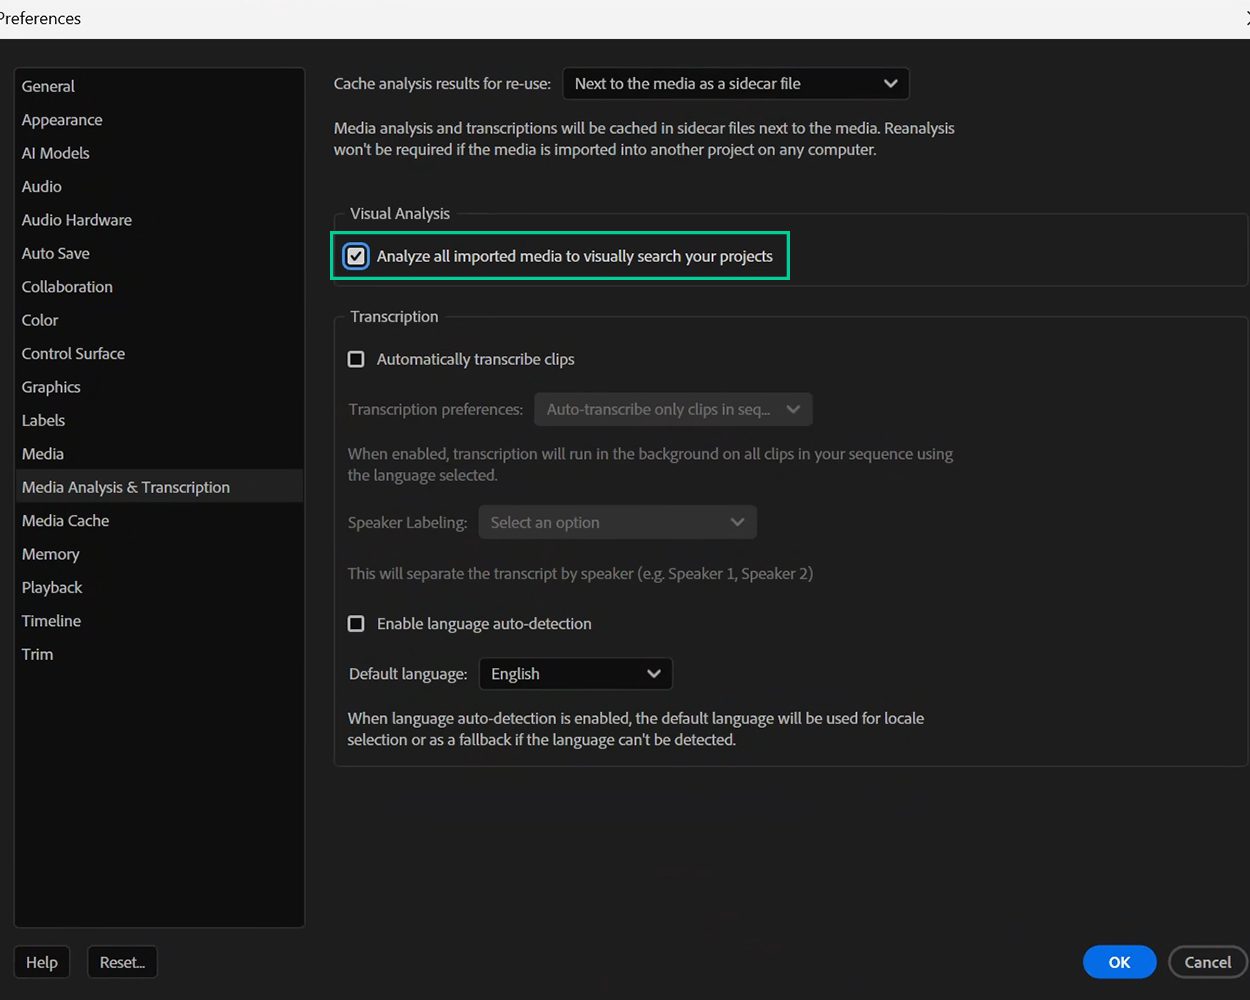
Task: Open the Default language dropdown
Action: click(x=575, y=673)
